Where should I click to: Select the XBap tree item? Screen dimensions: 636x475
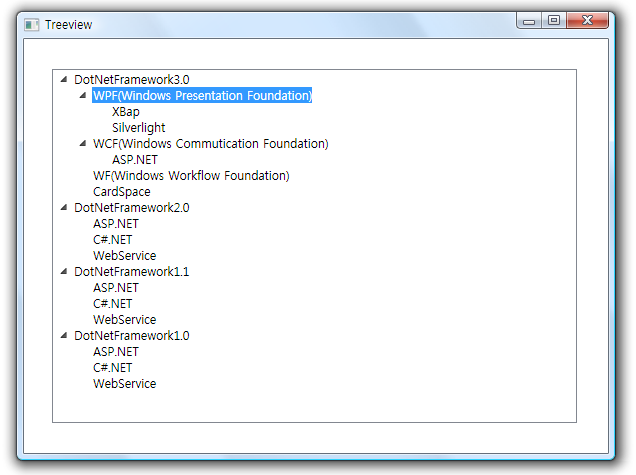click(x=126, y=112)
